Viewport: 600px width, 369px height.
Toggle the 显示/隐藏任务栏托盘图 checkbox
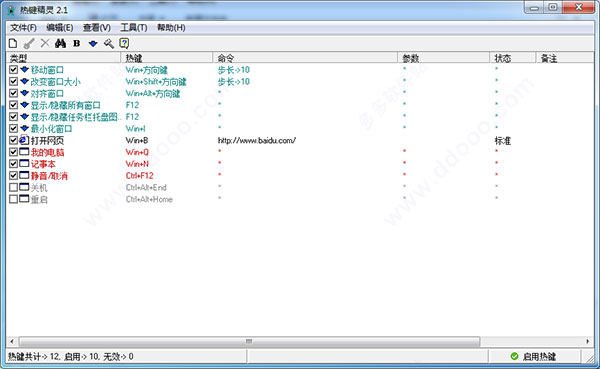coord(13,116)
